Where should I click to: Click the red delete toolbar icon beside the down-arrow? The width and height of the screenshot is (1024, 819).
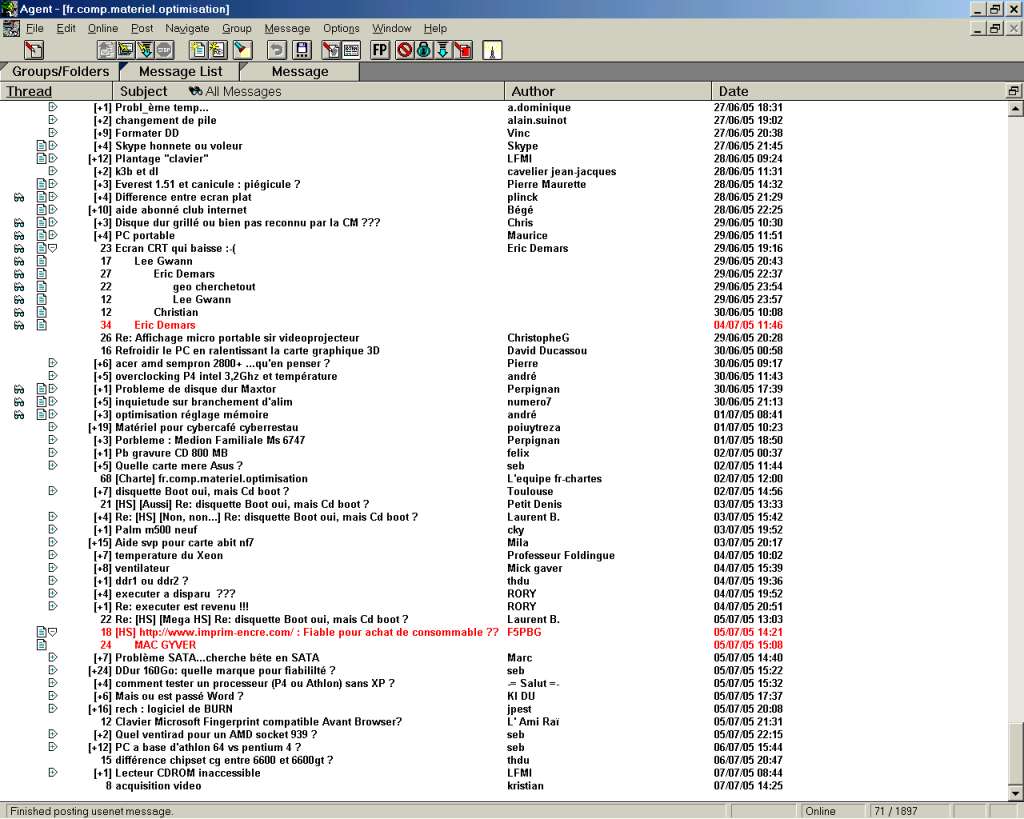click(x=462, y=50)
